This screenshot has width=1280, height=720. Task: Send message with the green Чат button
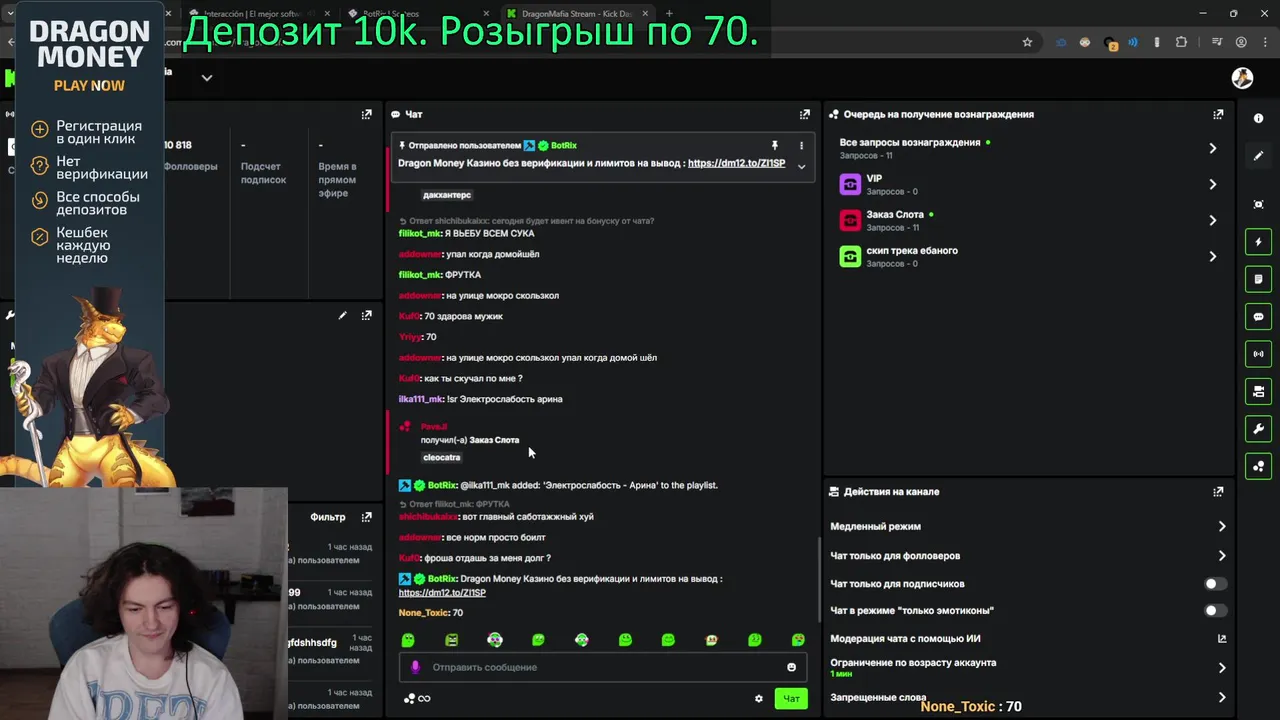click(791, 698)
